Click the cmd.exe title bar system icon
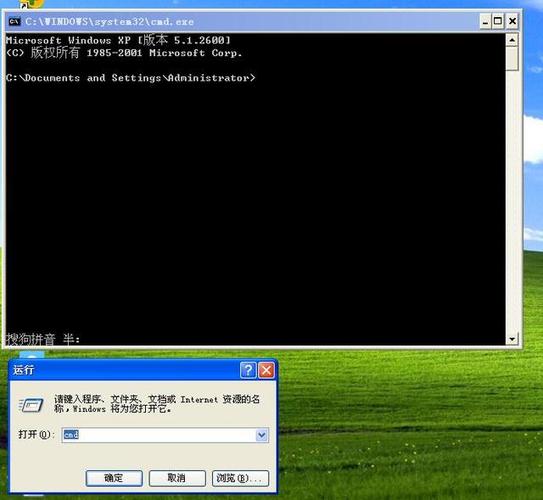The image size is (543, 500). 15,22
